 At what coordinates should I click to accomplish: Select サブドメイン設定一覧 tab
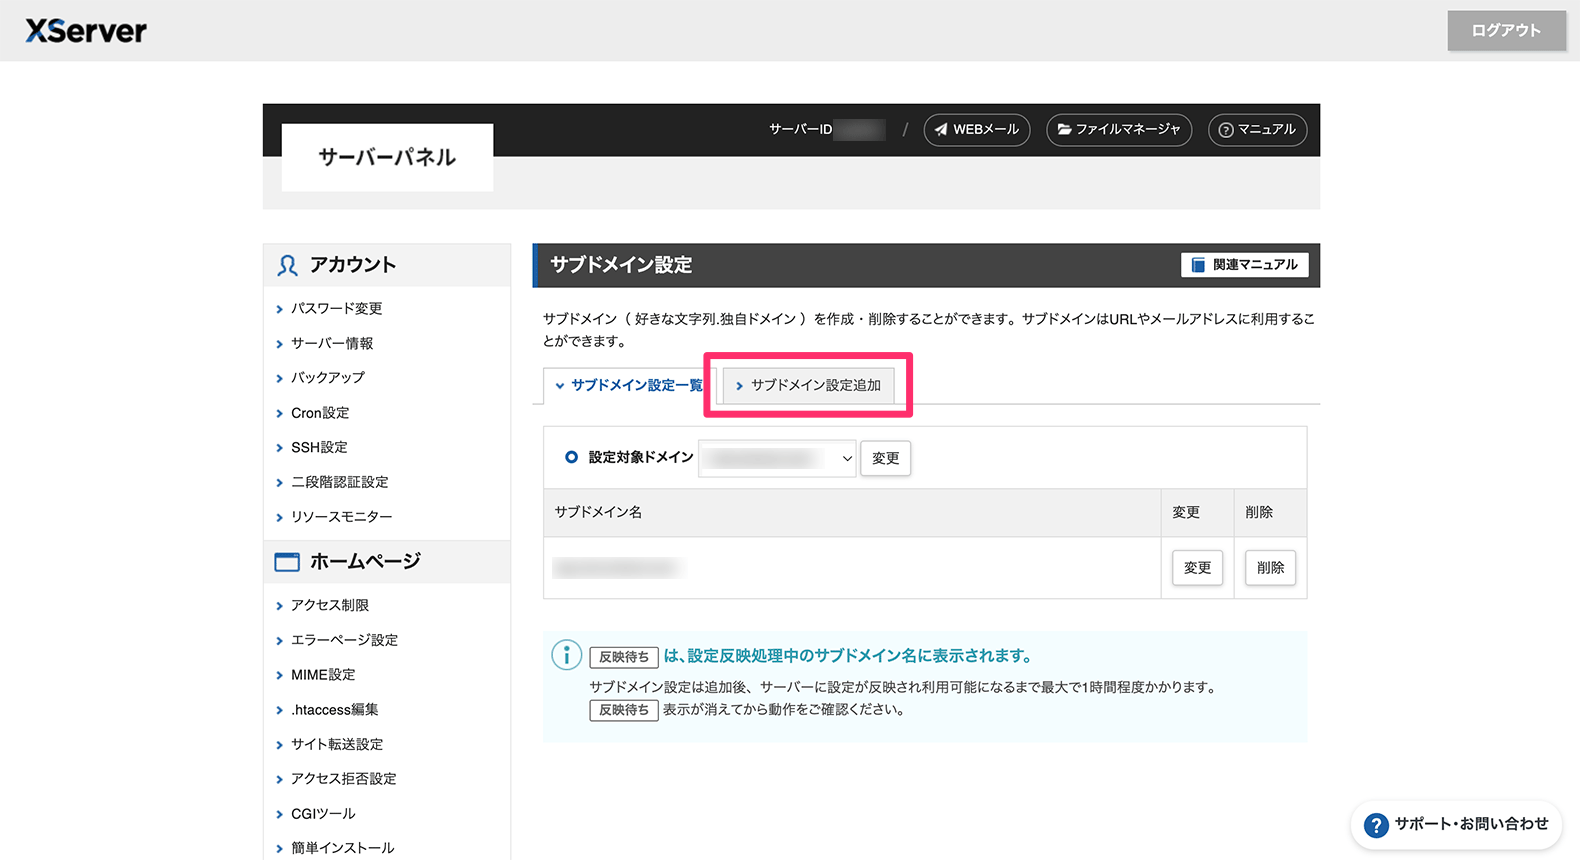630,385
